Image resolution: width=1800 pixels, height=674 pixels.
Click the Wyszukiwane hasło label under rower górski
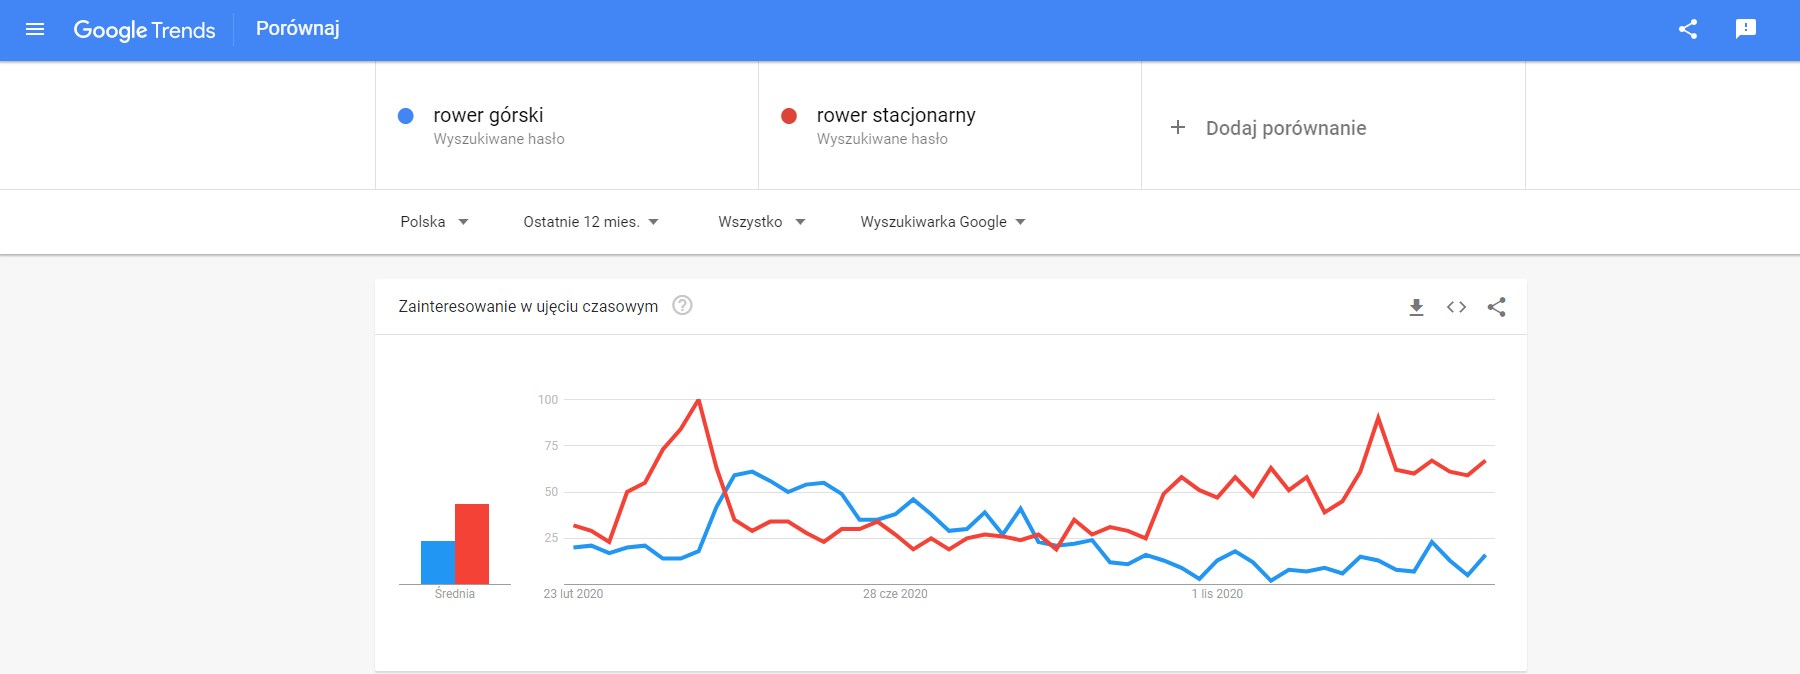click(x=498, y=139)
